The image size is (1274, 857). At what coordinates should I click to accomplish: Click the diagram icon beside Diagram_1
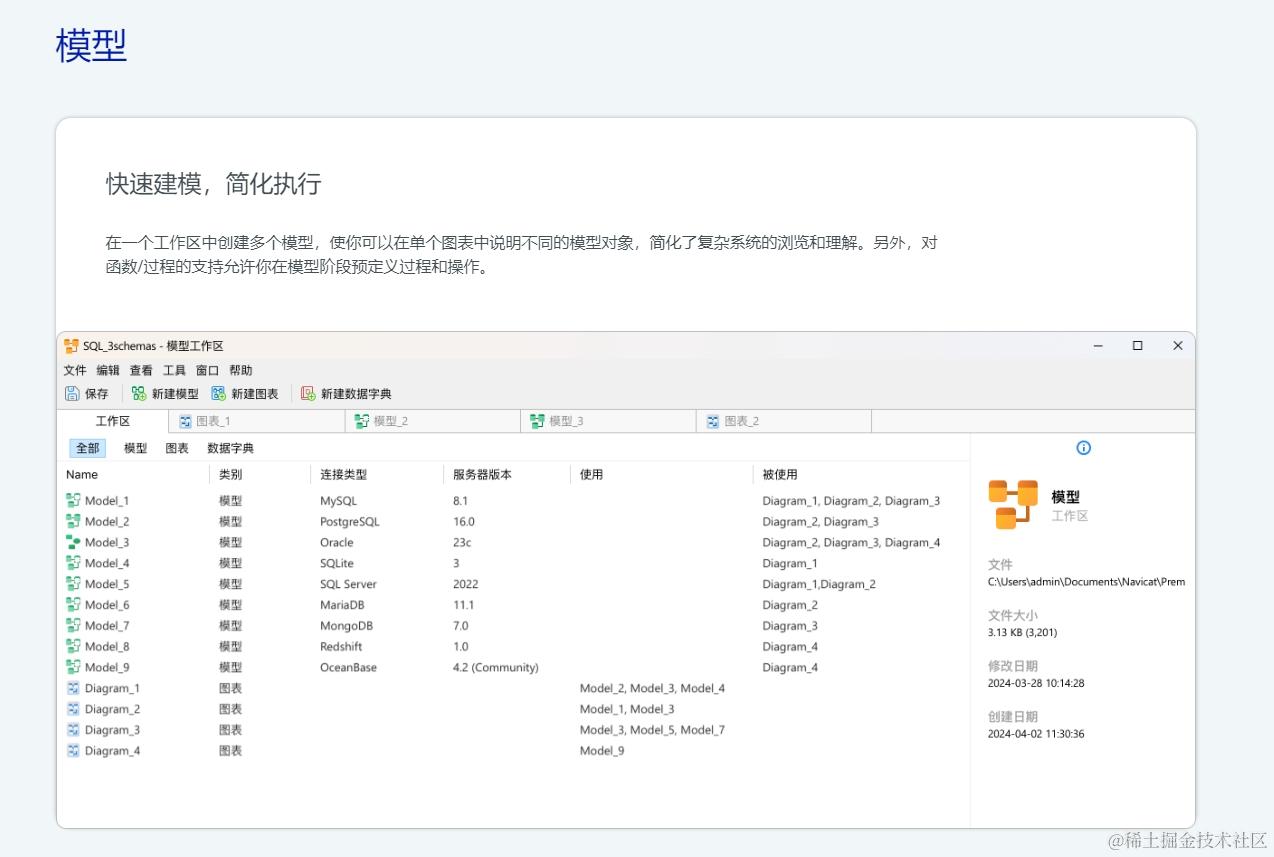pyautogui.click(x=72, y=688)
